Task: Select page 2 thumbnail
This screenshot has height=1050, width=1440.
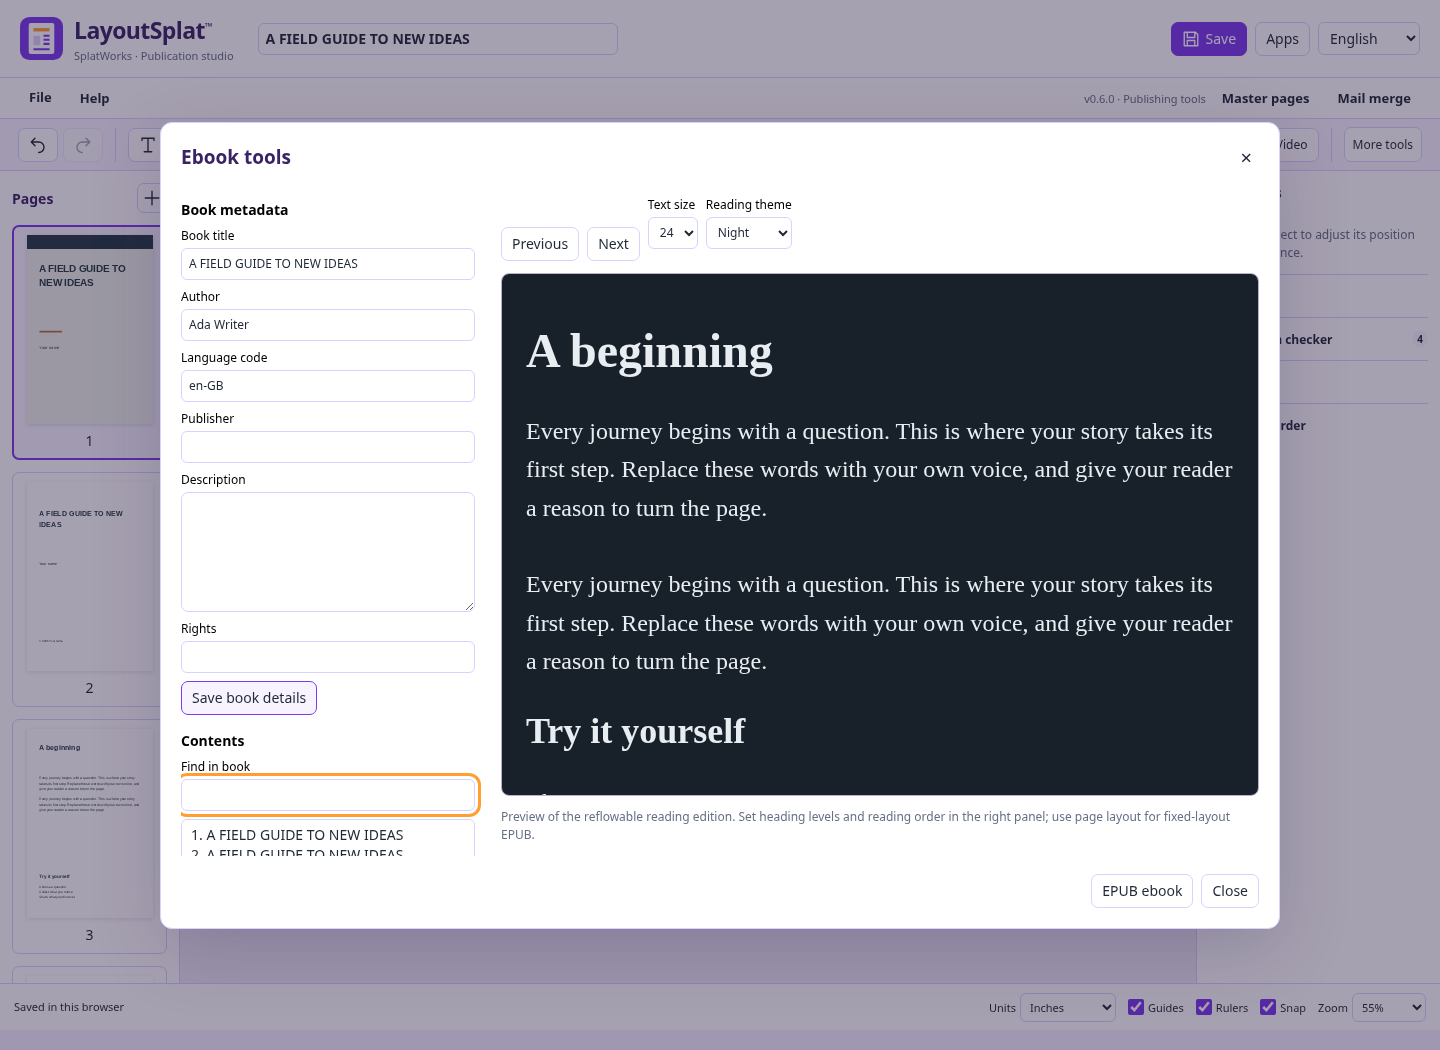Action: point(89,589)
